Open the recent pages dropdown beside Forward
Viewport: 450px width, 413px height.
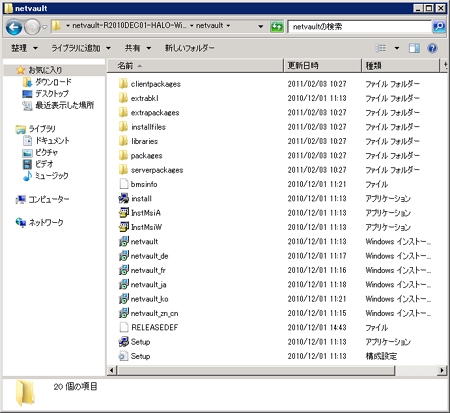point(45,27)
